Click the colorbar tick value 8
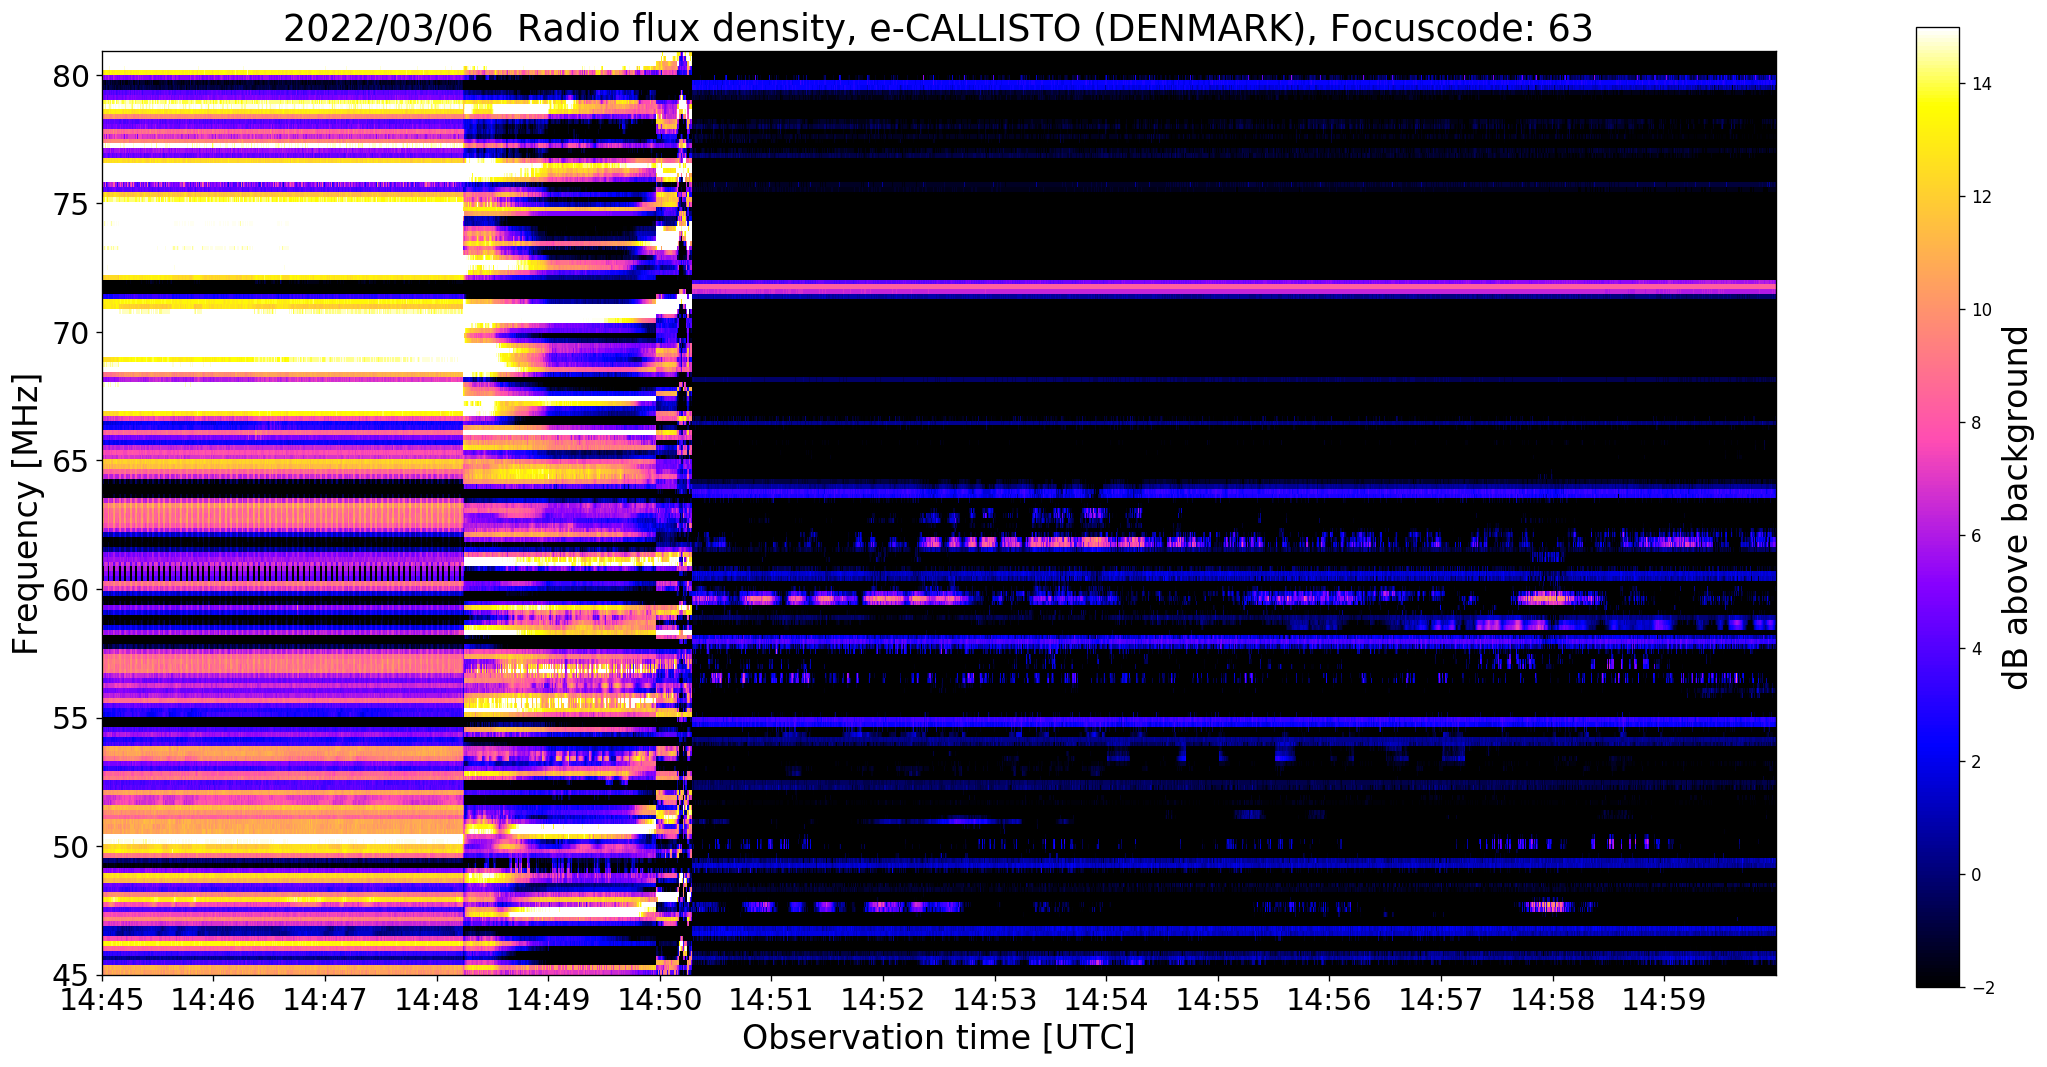The image size is (2047, 1067). coord(1975,423)
